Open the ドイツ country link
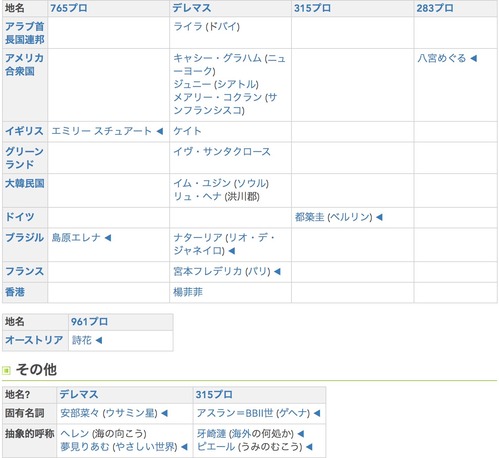Screen dimensions: 499x458 pos(20,217)
